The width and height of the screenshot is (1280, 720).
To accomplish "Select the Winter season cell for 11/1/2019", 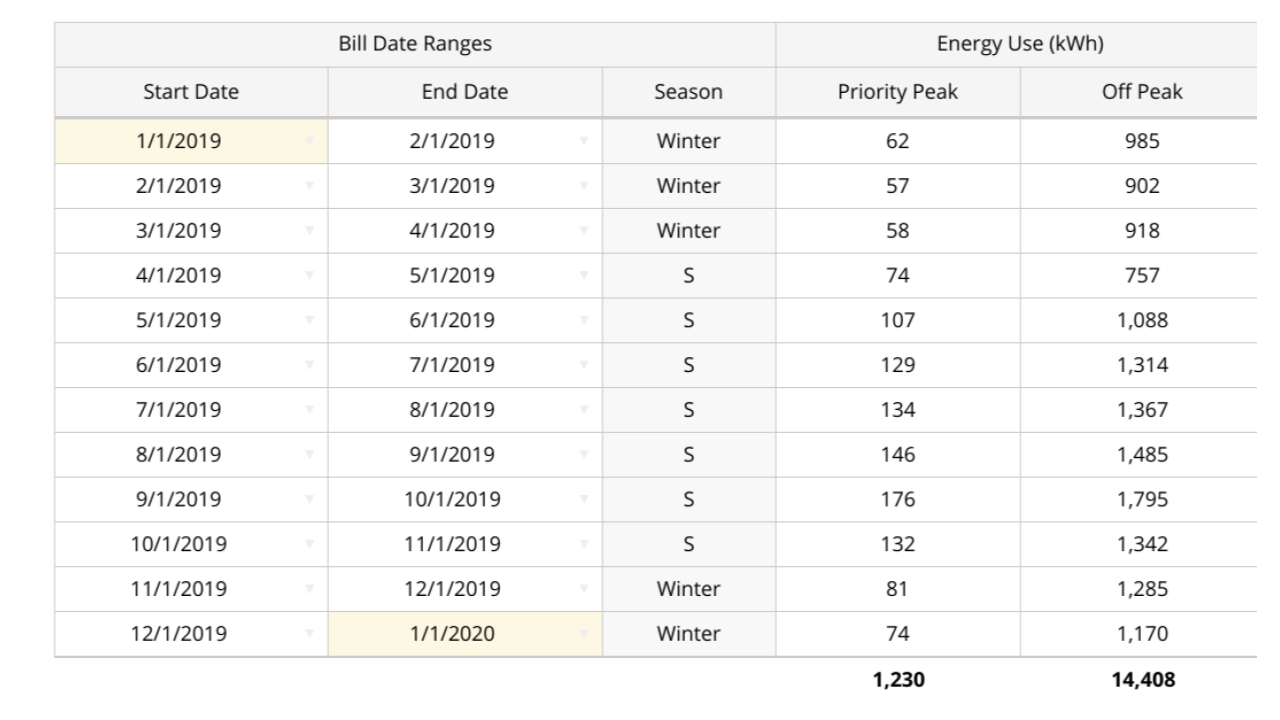I will click(688, 590).
